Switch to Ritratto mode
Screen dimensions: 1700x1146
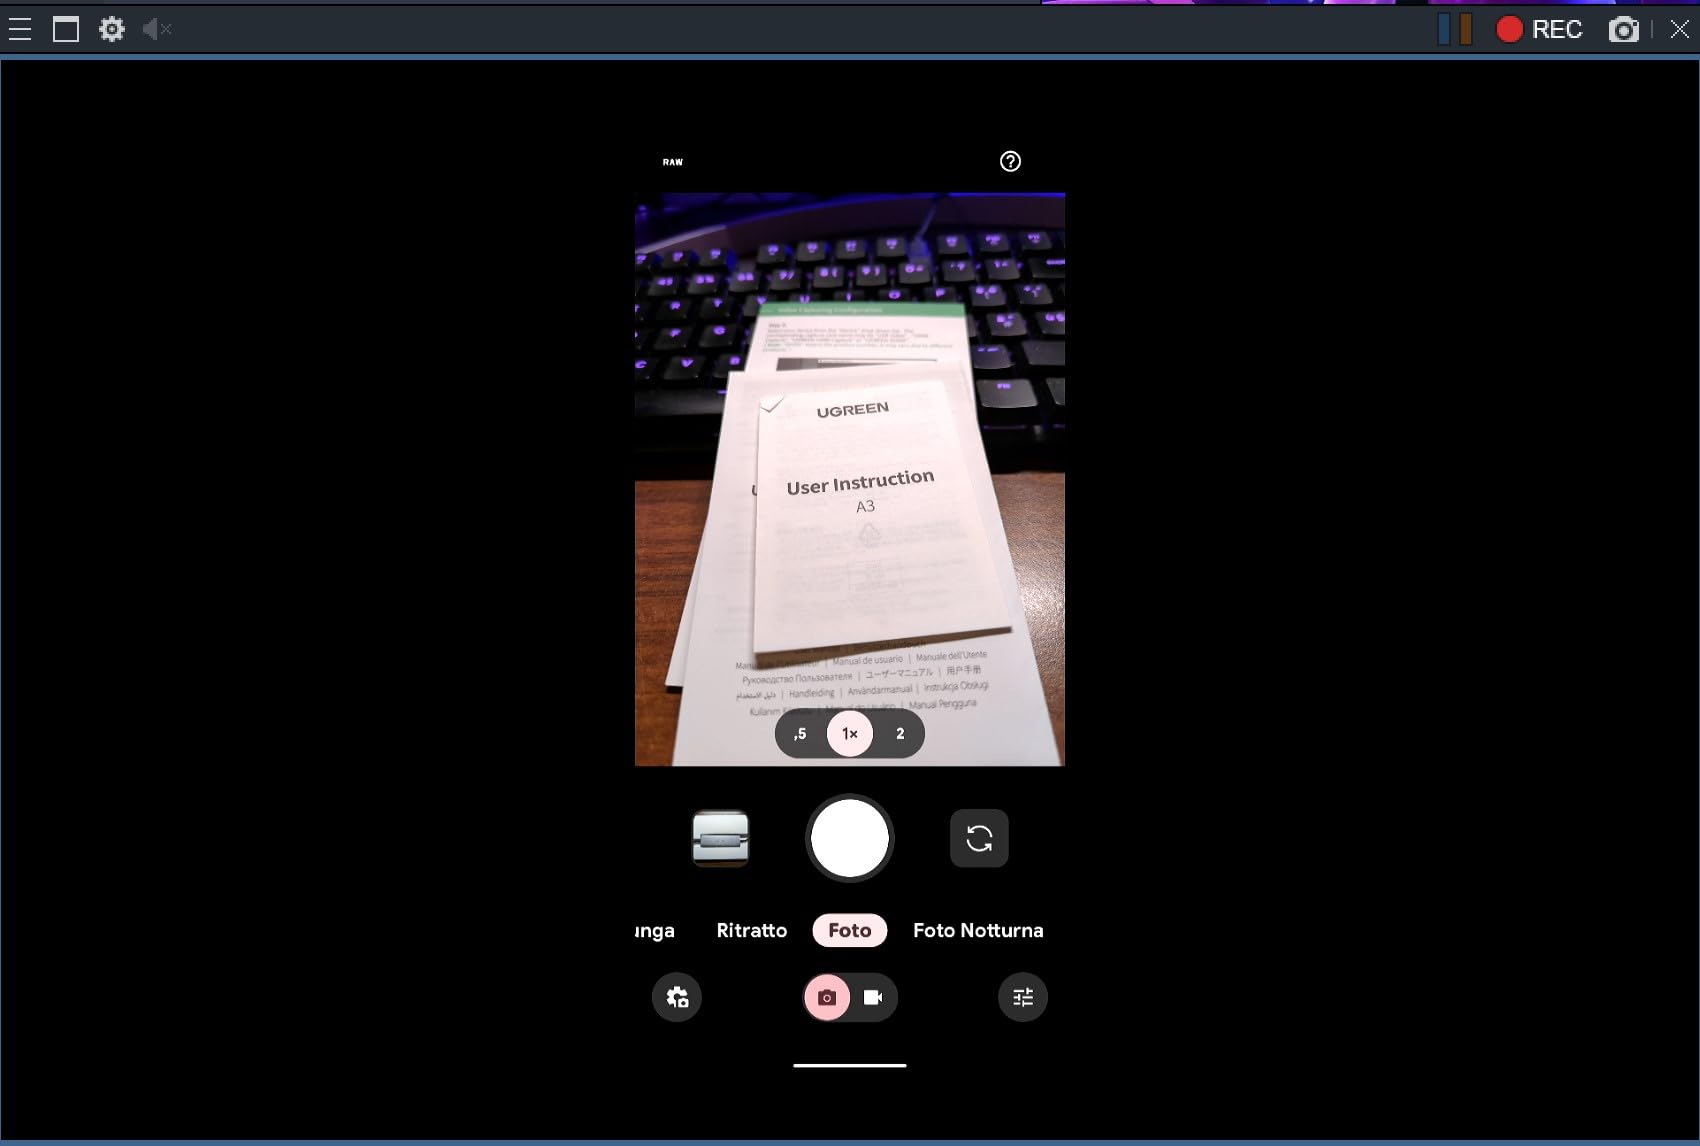coord(752,930)
